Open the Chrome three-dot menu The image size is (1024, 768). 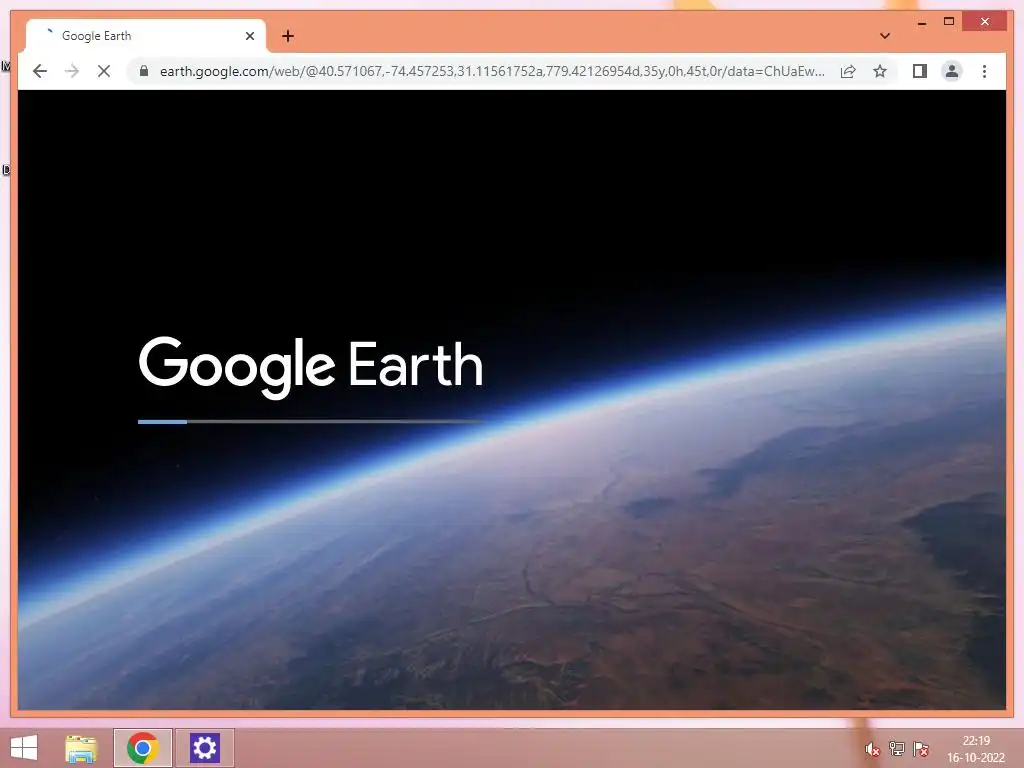(x=984, y=71)
